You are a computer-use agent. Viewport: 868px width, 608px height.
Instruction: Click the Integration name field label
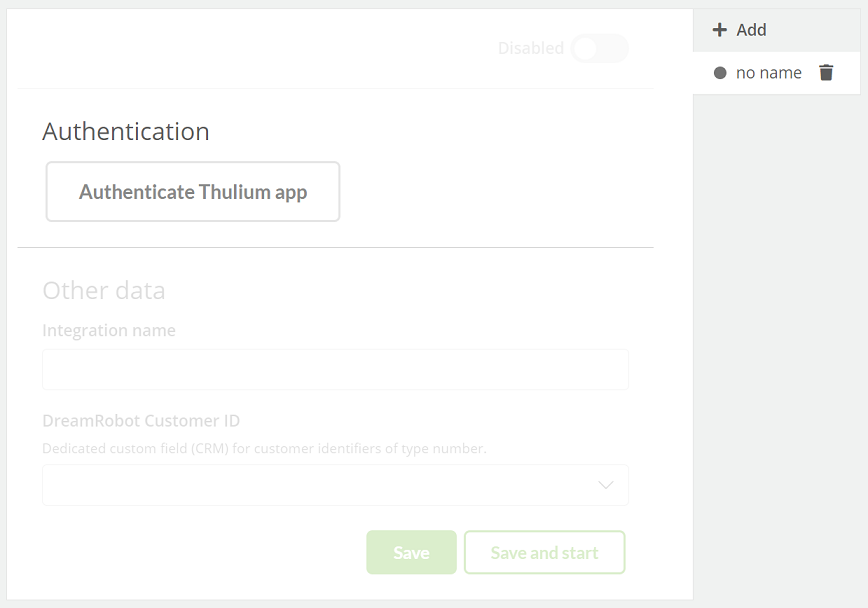pyautogui.click(x=109, y=330)
